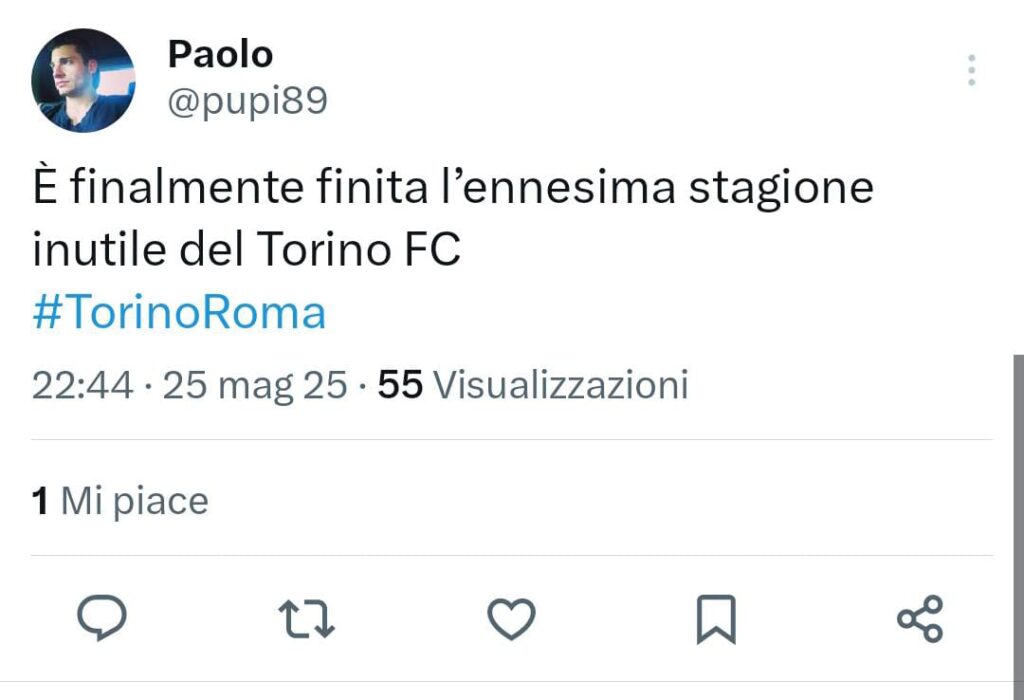
Task: Click the text line ending Torino FC
Action: (246, 250)
